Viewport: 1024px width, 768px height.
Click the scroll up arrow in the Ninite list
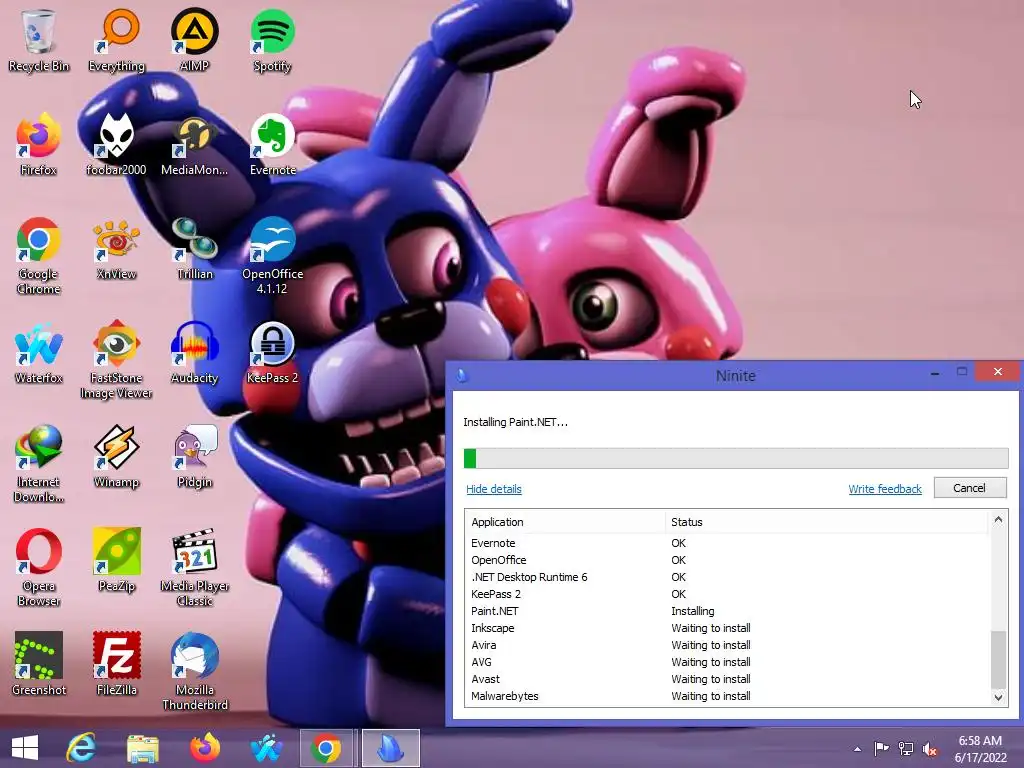[998, 520]
